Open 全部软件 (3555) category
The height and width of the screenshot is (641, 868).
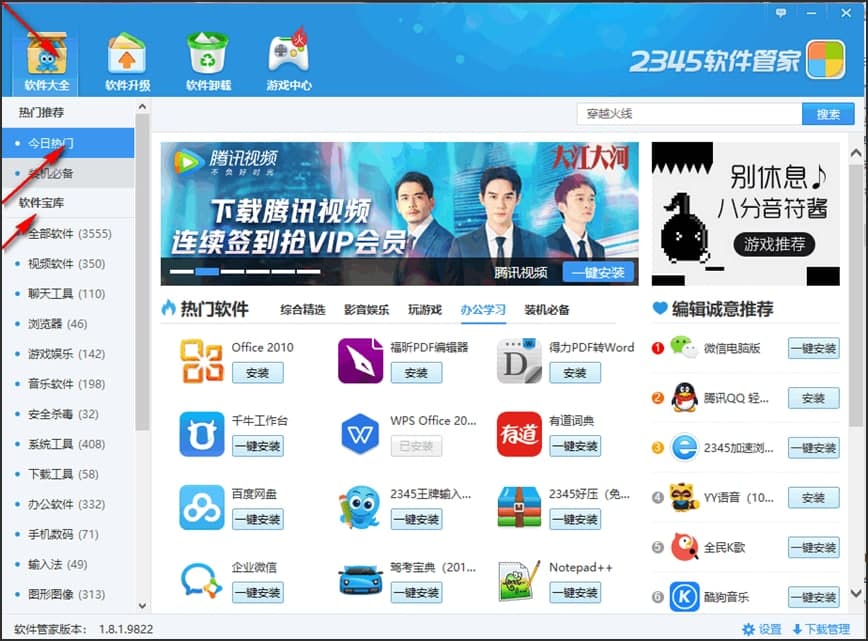click(68, 234)
